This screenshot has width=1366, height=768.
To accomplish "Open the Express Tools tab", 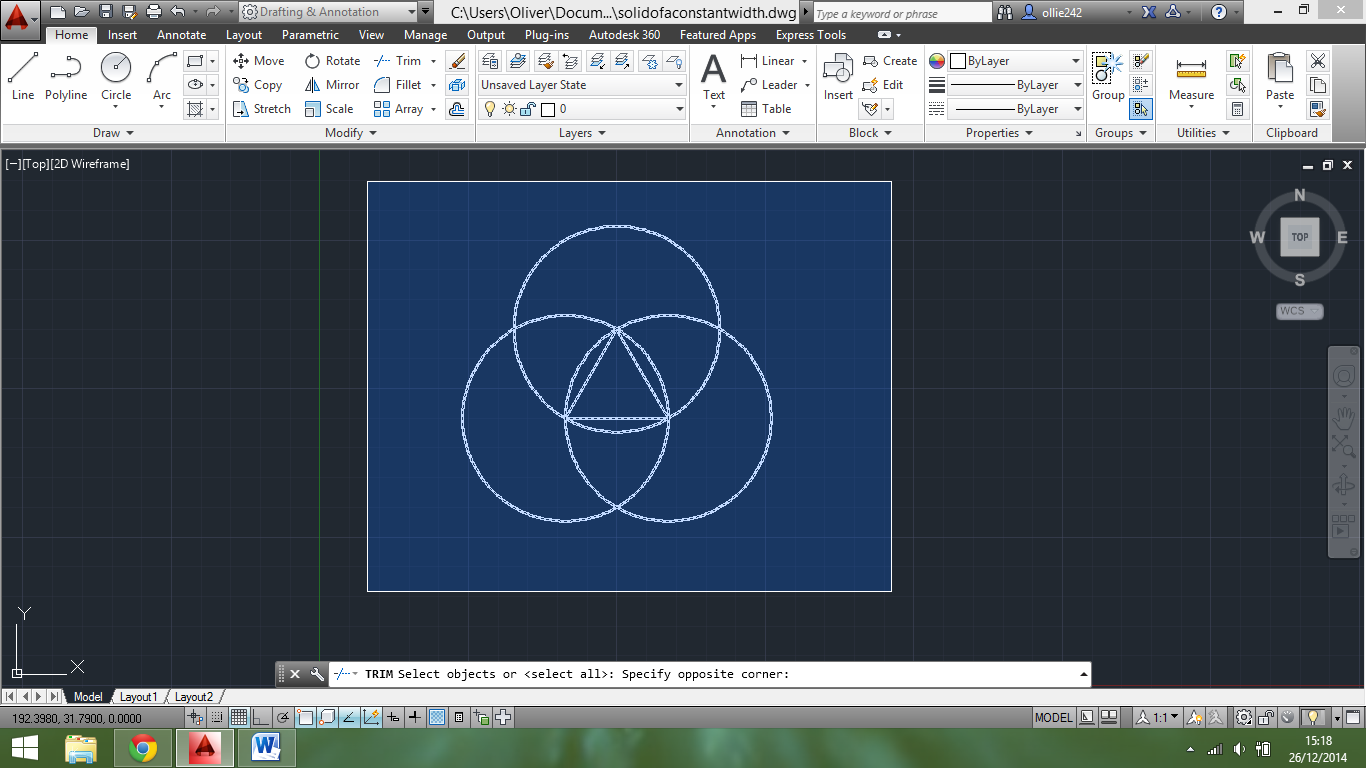I will [810, 35].
